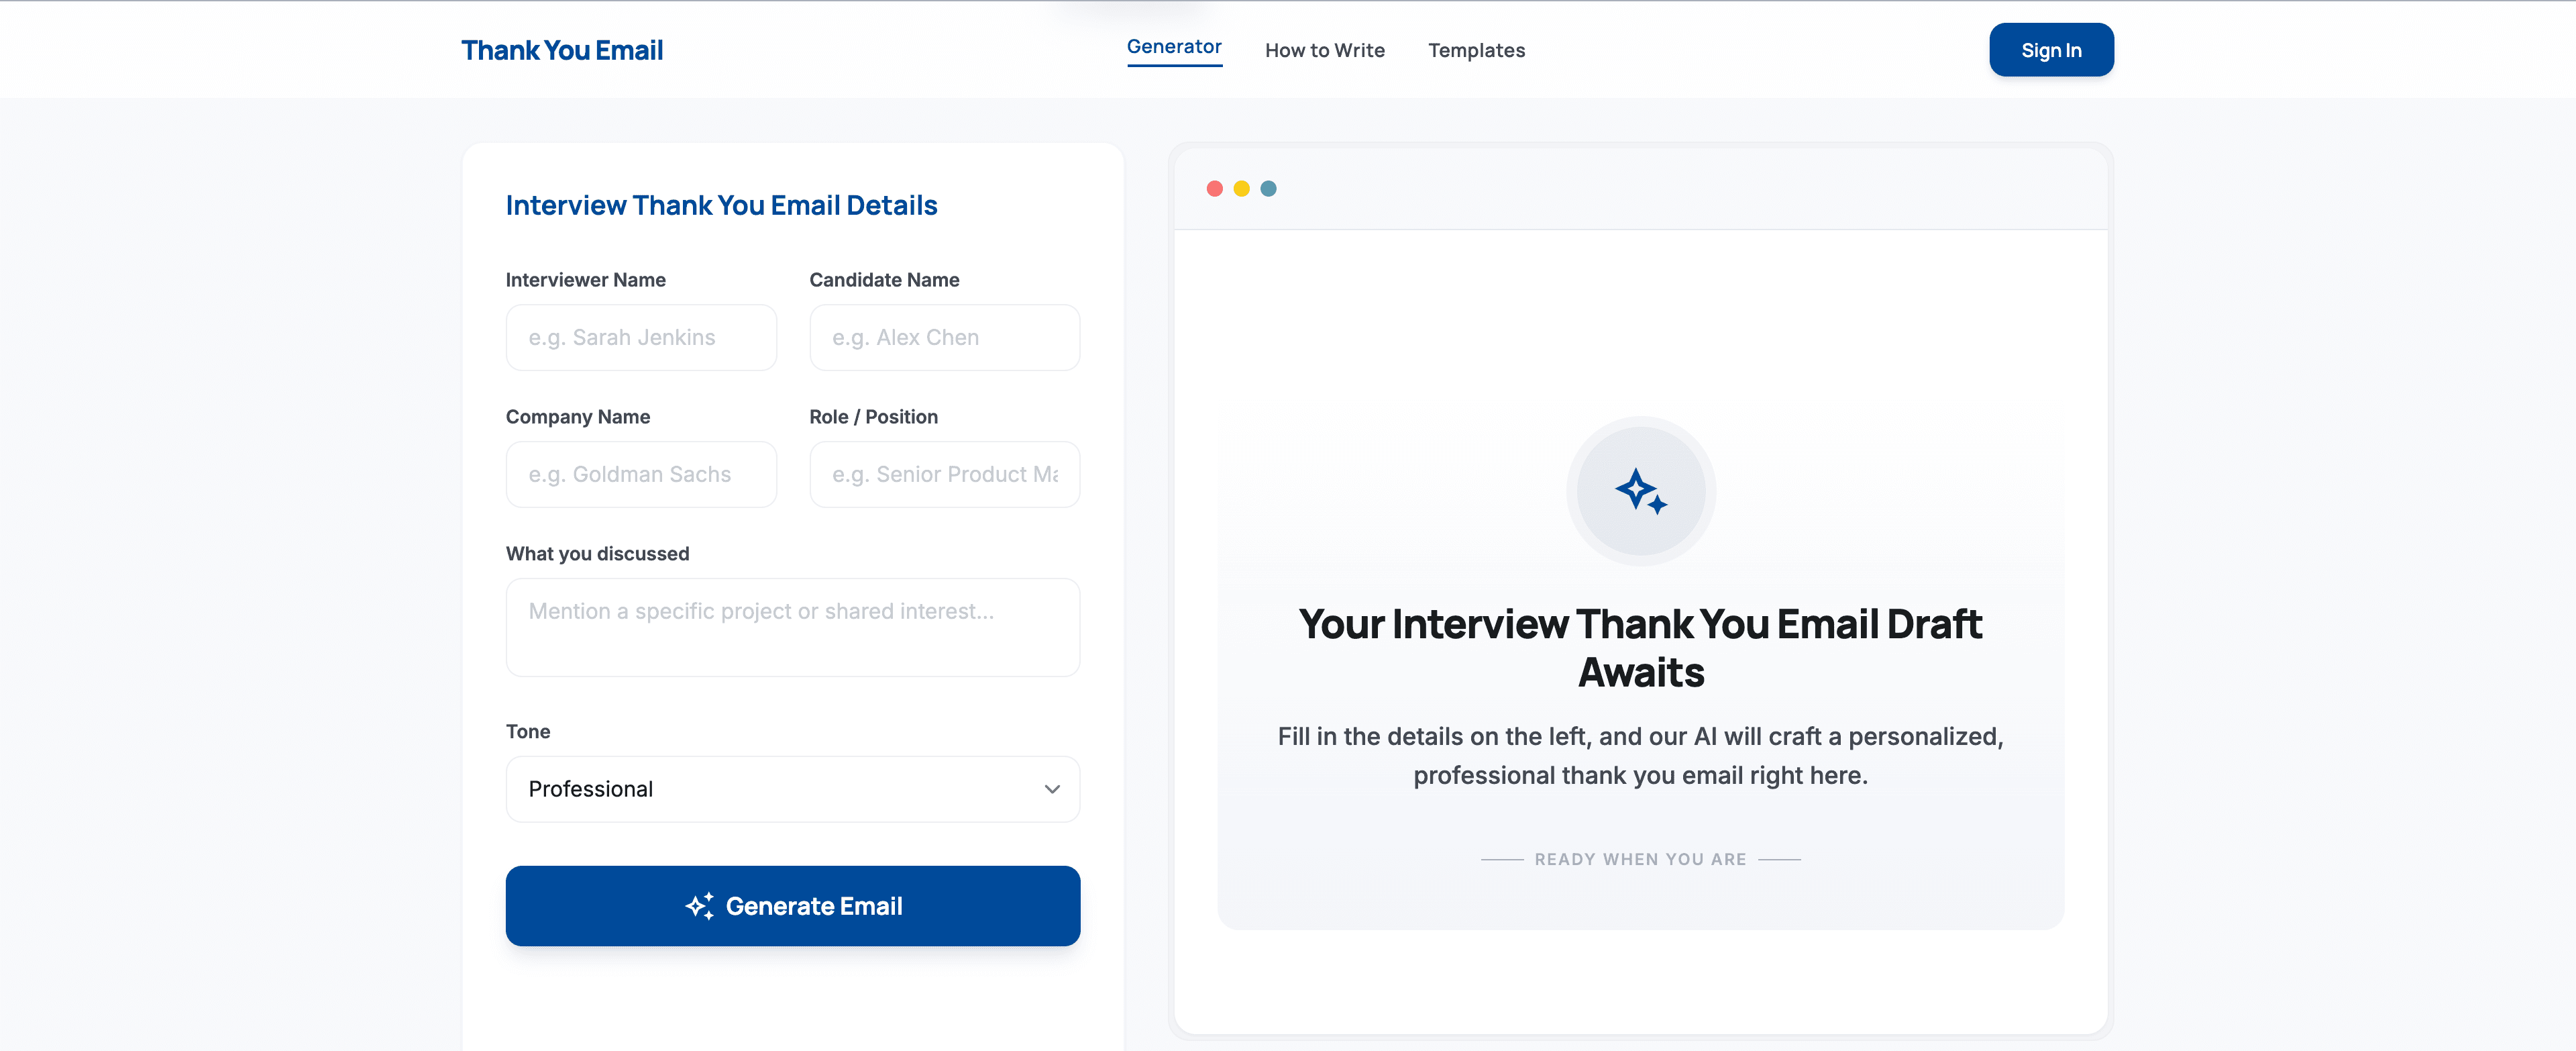Click the Company Name label
This screenshot has height=1051, width=2576.
pos(578,417)
